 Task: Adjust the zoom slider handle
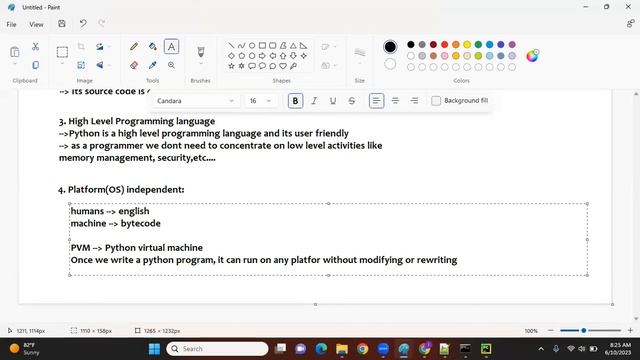pos(584,330)
